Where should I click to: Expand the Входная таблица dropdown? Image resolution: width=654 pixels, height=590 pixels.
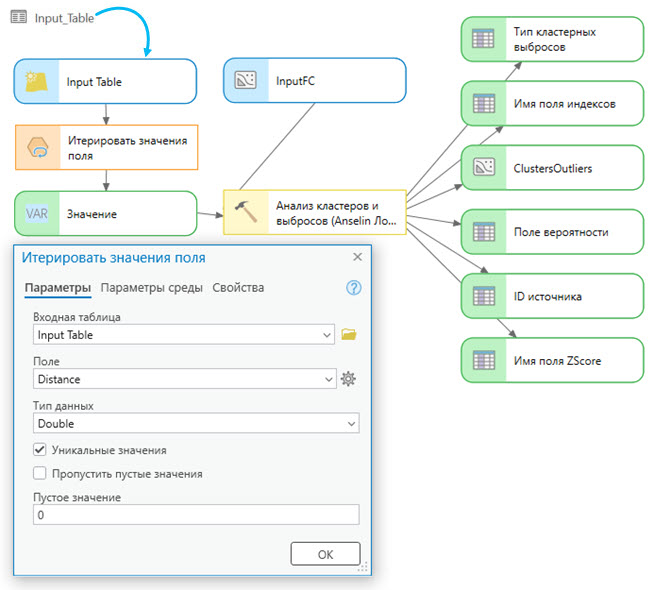click(328, 335)
